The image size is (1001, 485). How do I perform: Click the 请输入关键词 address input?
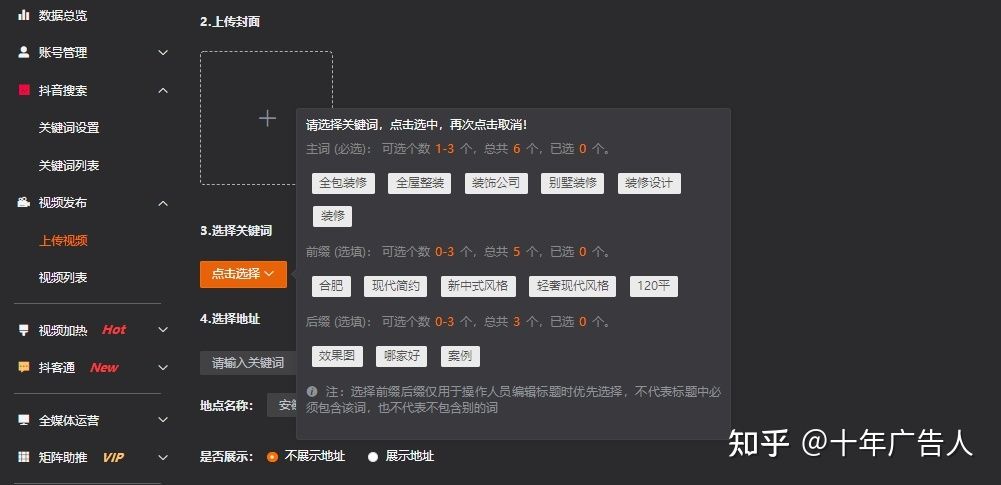[x=248, y=362]
